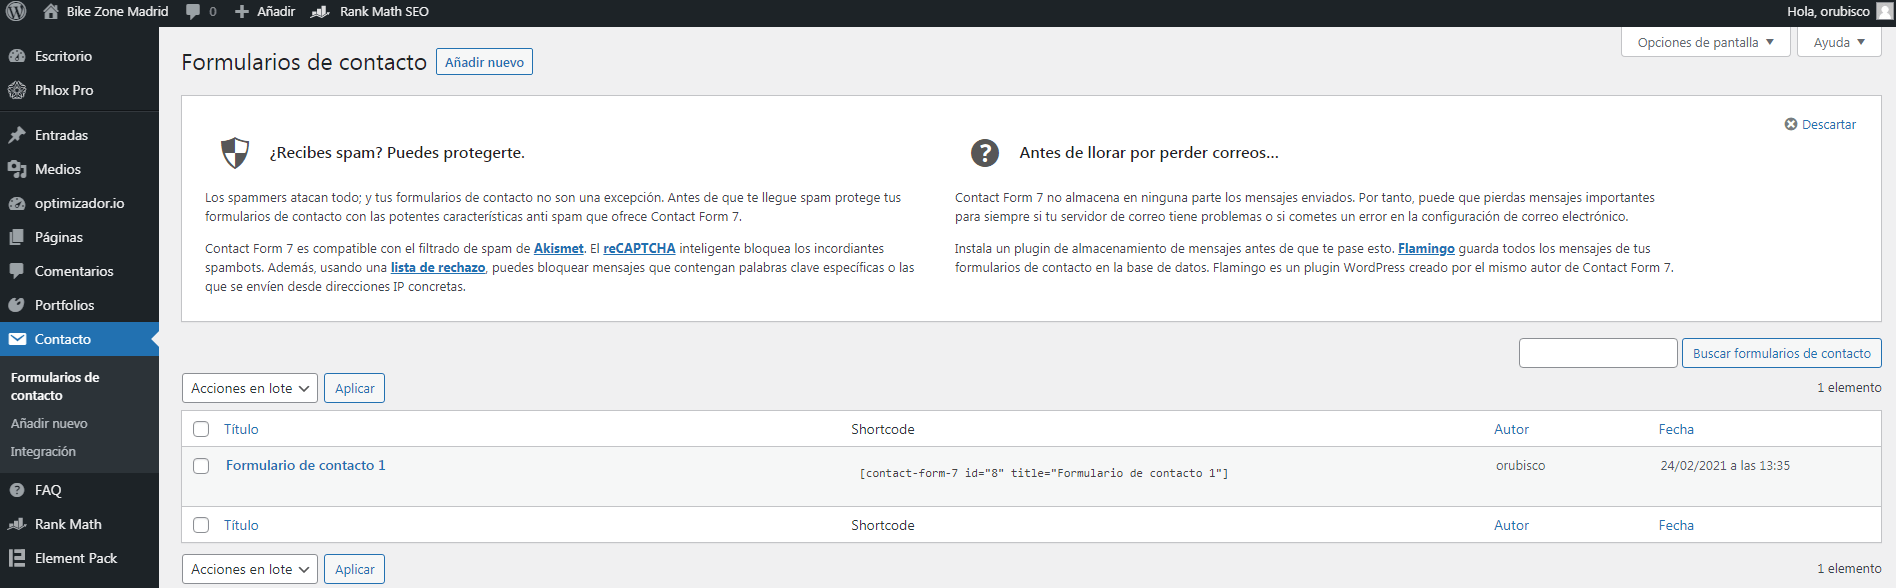Select all forms with header checkbox
The height and width of the screenshot is (588, 1896).
201,429
